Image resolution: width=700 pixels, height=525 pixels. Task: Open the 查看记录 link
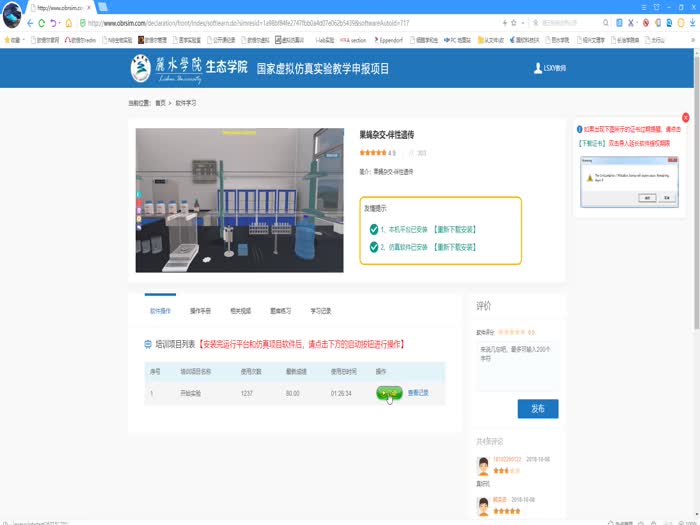[x=418, y=393]
